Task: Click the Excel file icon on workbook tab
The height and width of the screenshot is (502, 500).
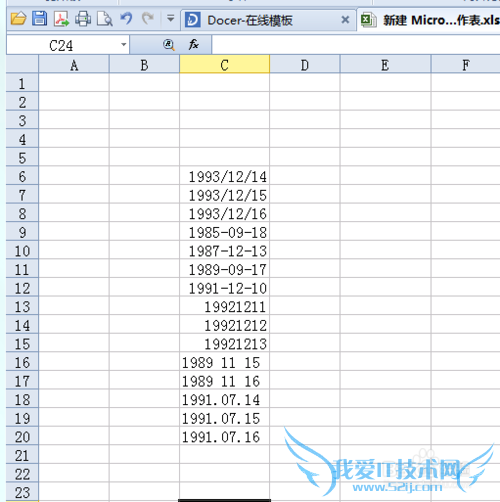Action: point(369,20)
